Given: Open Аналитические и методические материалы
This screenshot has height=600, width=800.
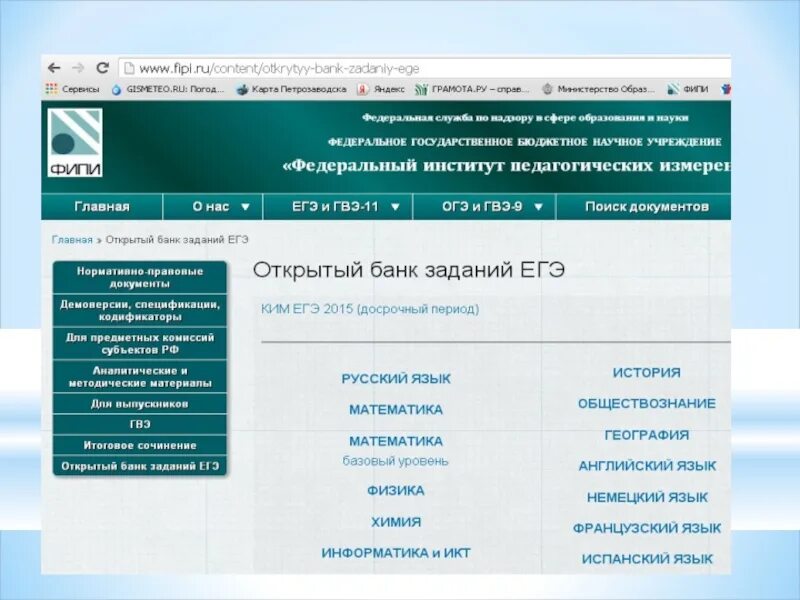Looking at the screenshot, I should (x=140, y=377).
